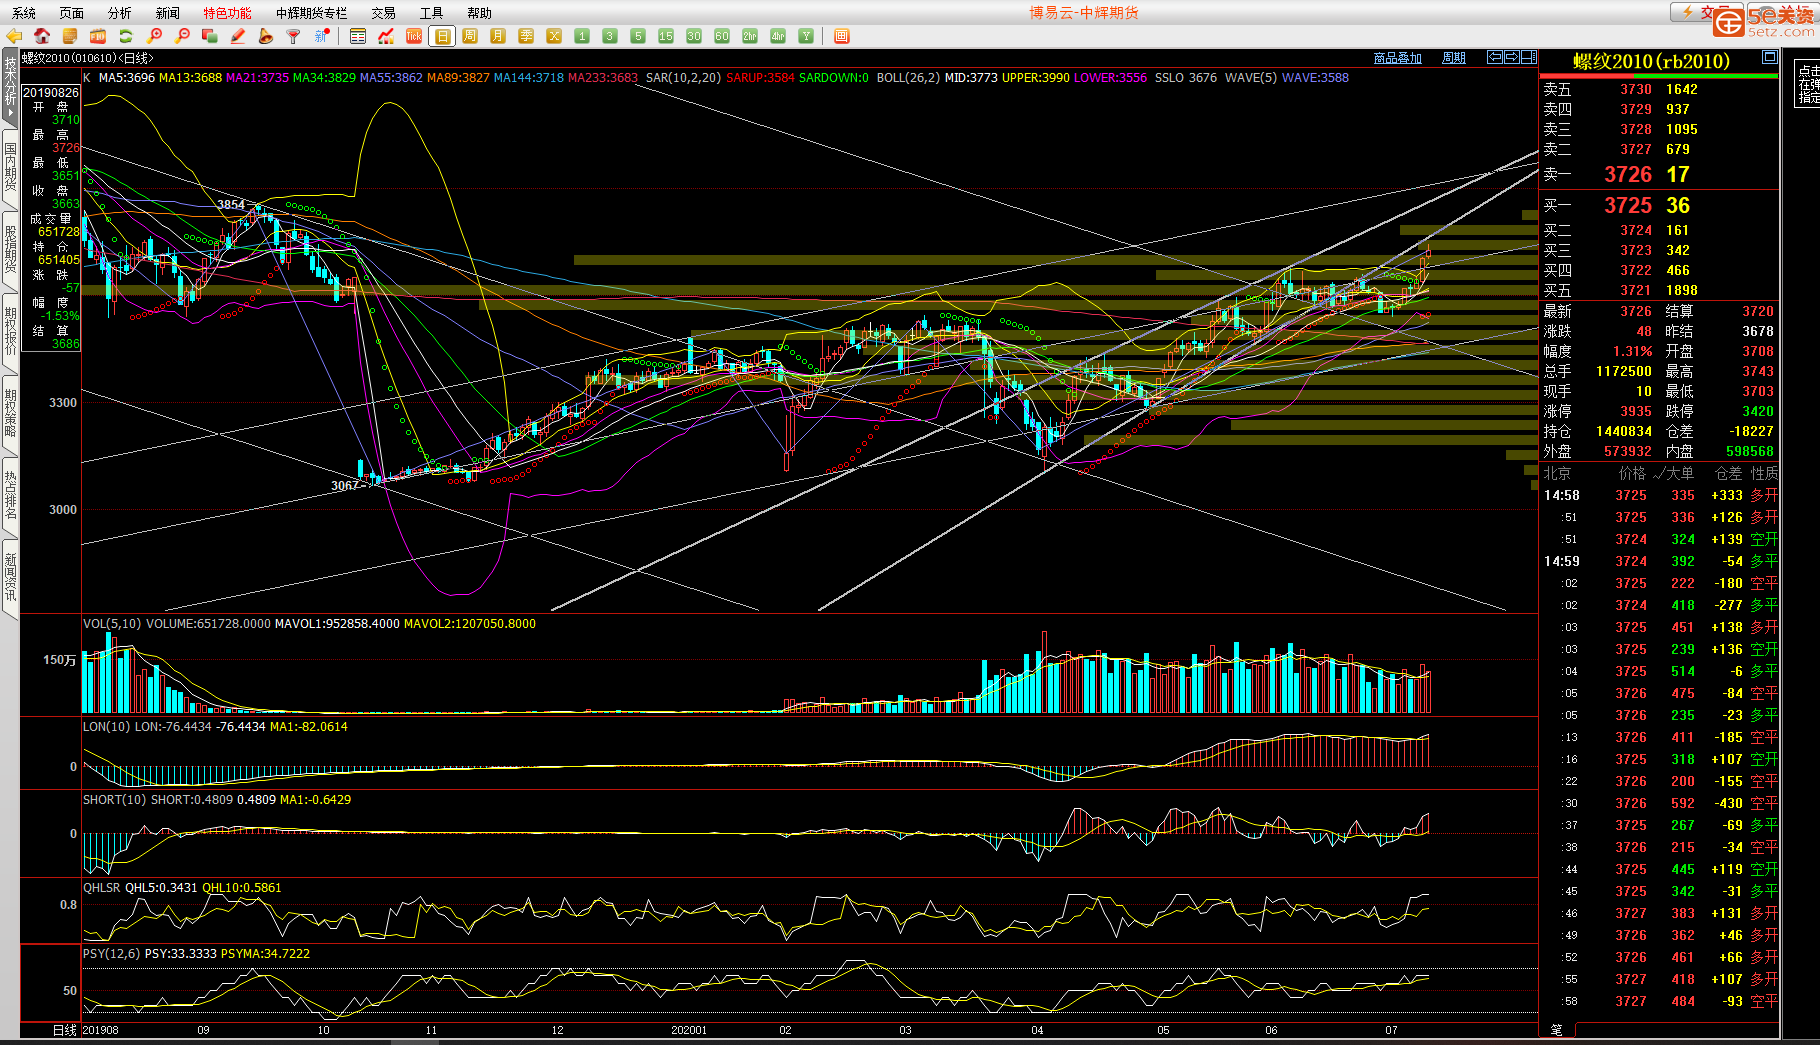The width and height of the screenshot is (1820, 1045).
Task: Open the 交易 menu
Action: (x=384, y=13)
